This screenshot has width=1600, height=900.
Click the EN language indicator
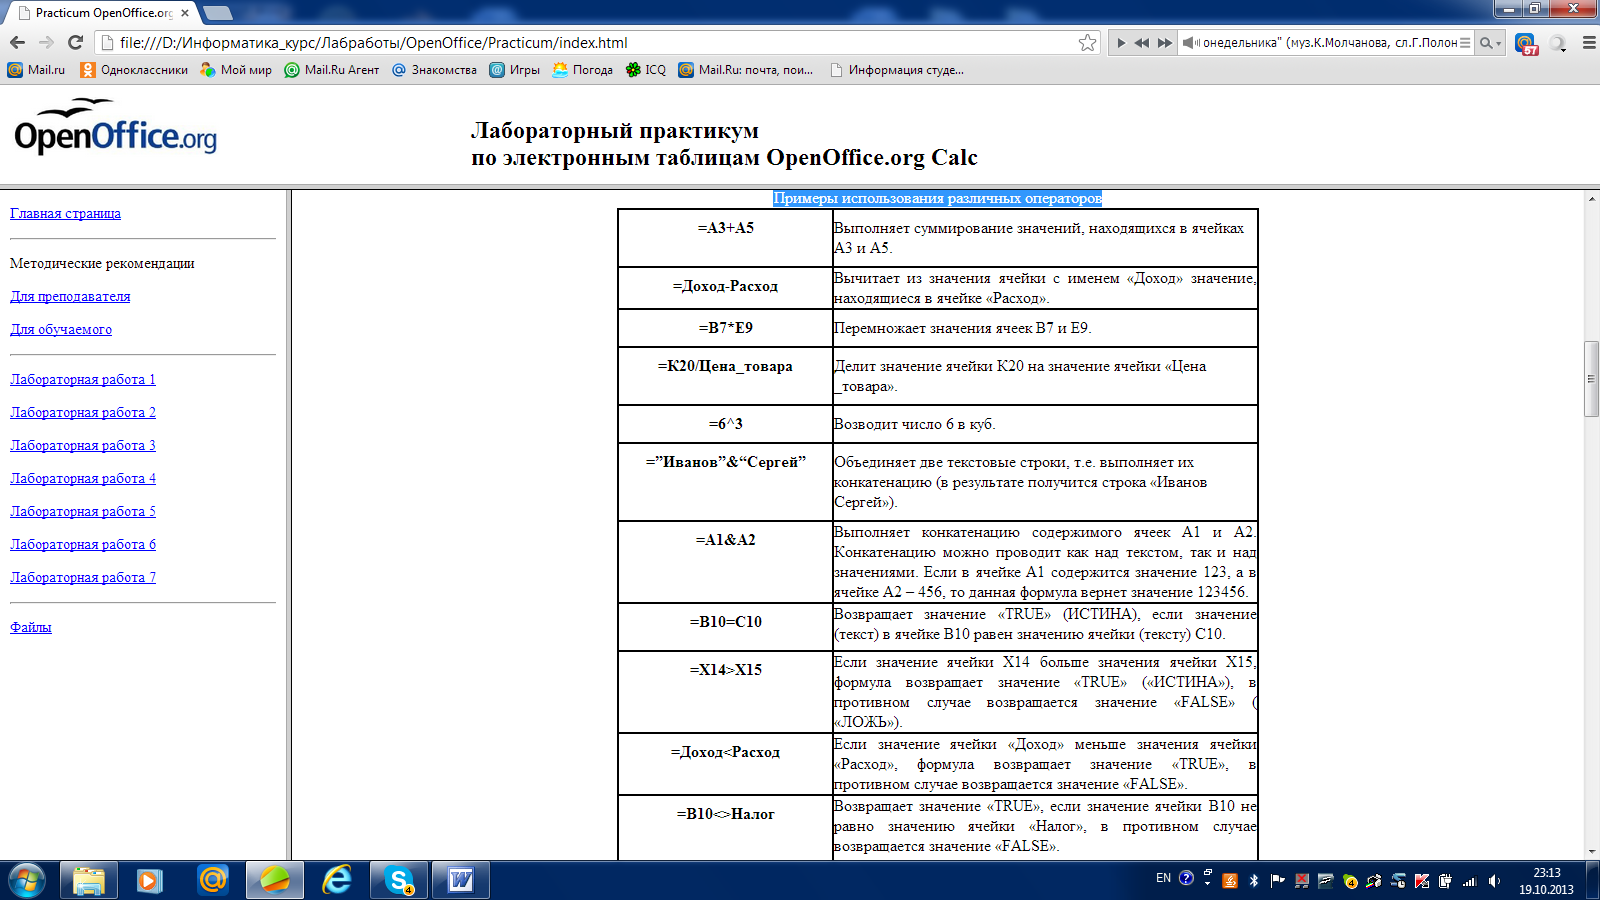[1163, 878]
